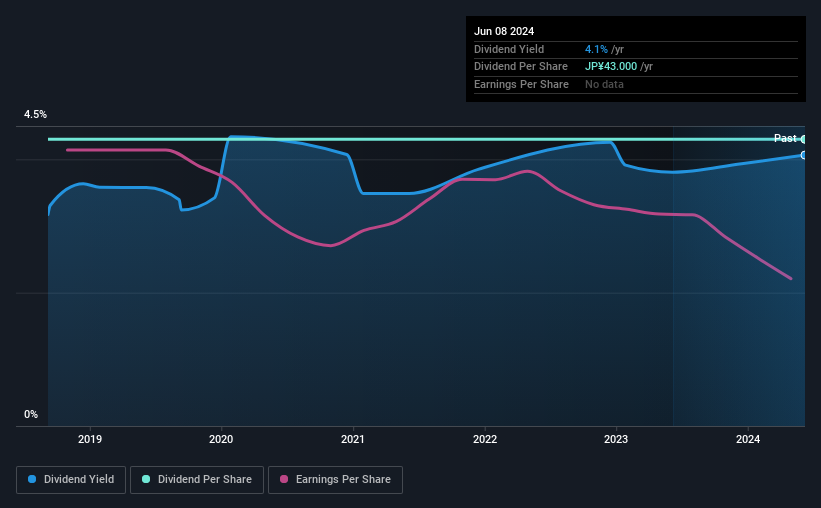The height and width of the screenshot is (508, 821).
Task: Click the teal Dividend Per Share legend dot
Action: [146, 479]
